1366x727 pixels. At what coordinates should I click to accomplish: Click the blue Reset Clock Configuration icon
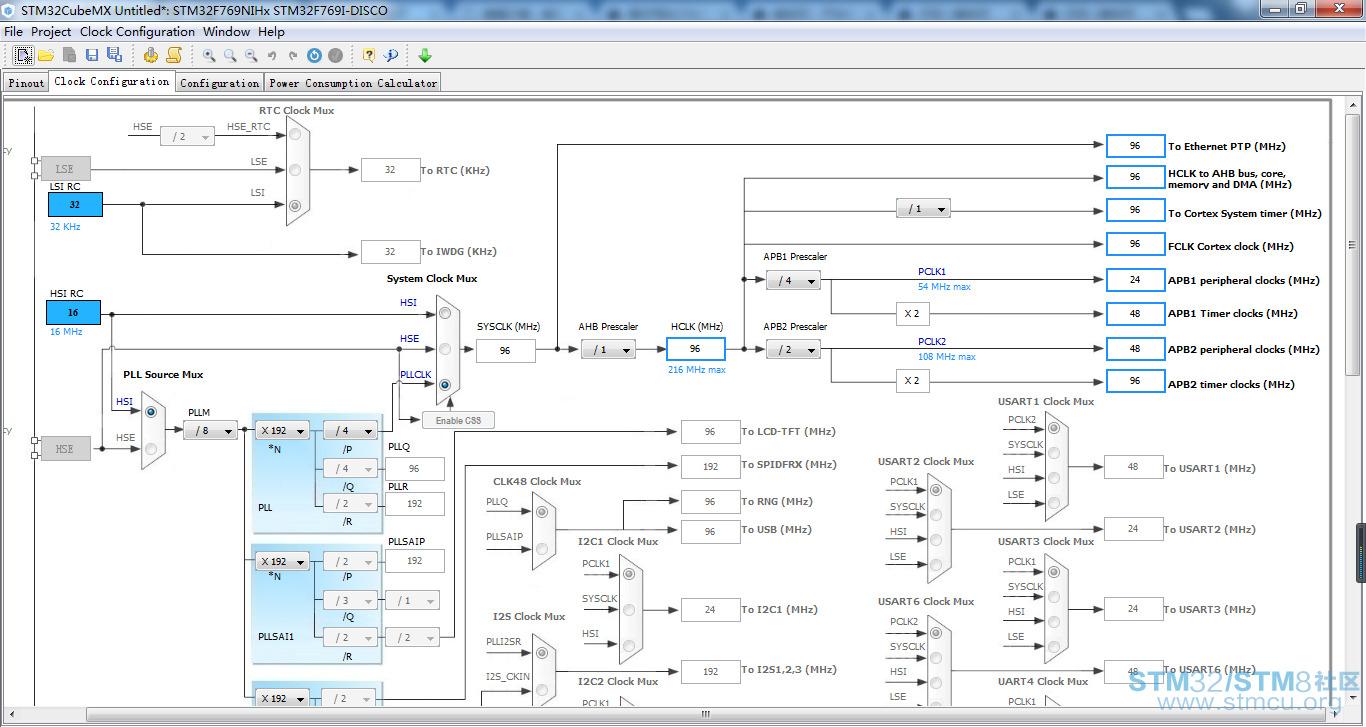(x=314, y=56)
